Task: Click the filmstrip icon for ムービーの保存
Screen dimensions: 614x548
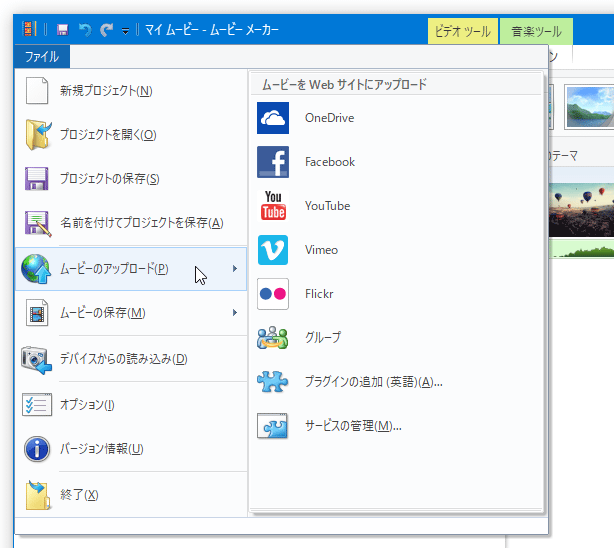Action: pos(37,313)
